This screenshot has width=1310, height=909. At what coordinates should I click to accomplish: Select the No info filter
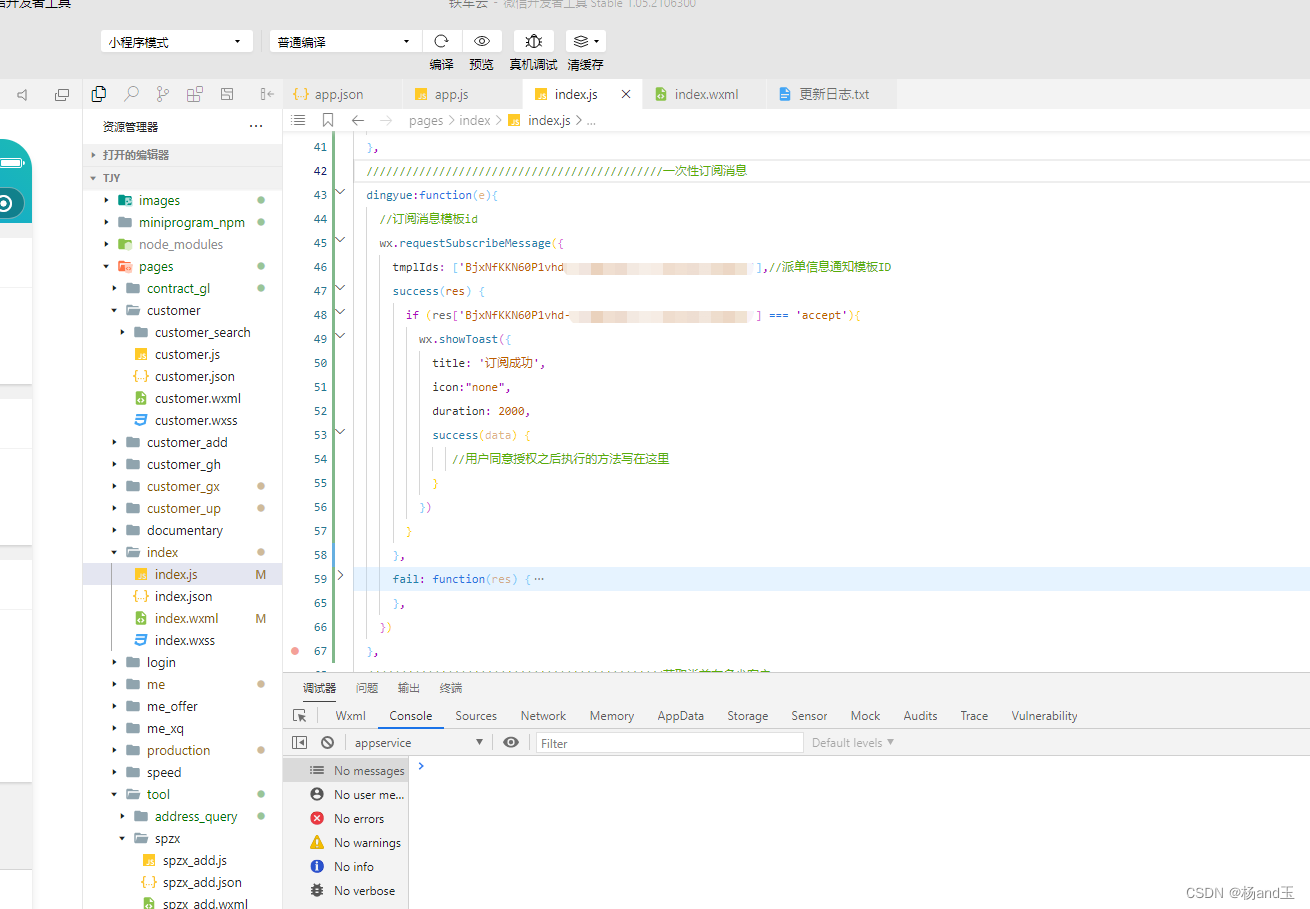point(346,866)
